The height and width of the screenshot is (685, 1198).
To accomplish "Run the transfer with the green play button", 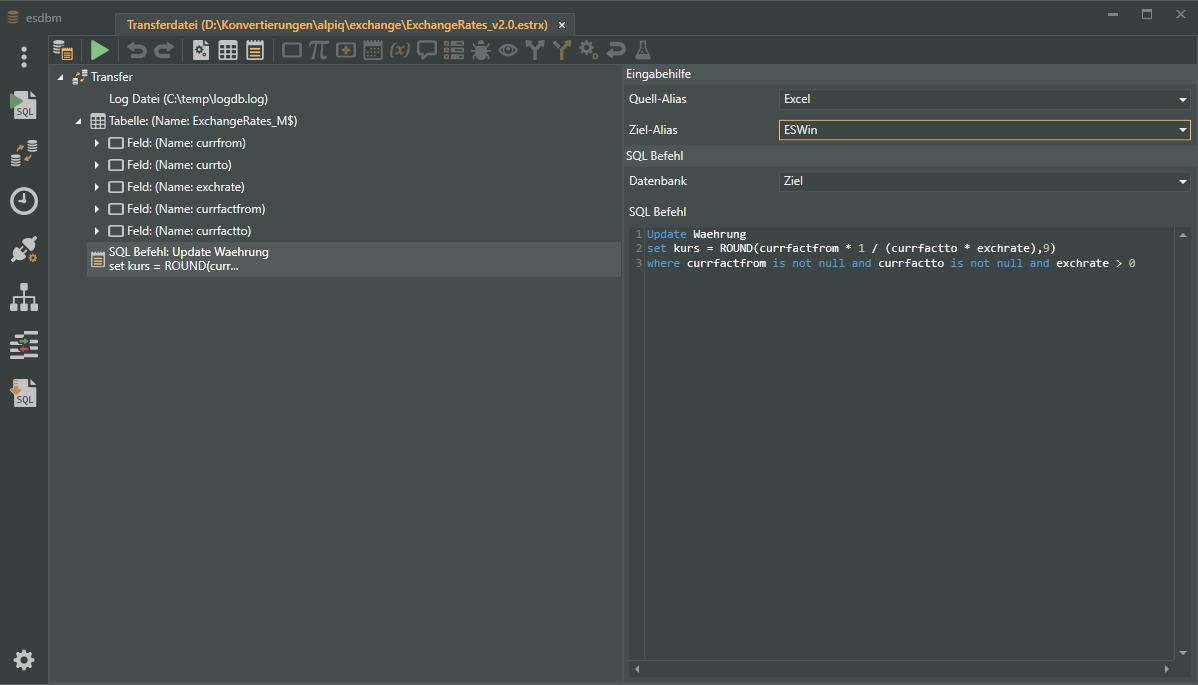I will 99,50.
